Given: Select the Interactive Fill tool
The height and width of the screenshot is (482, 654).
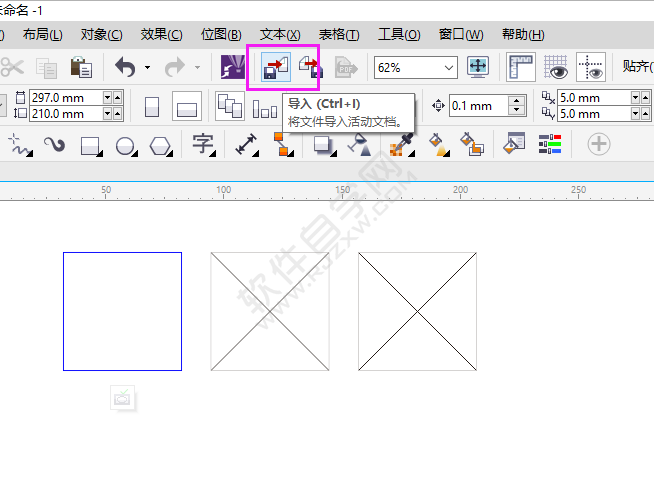Looking at the screenshot, I should click(x=439, y=145).
